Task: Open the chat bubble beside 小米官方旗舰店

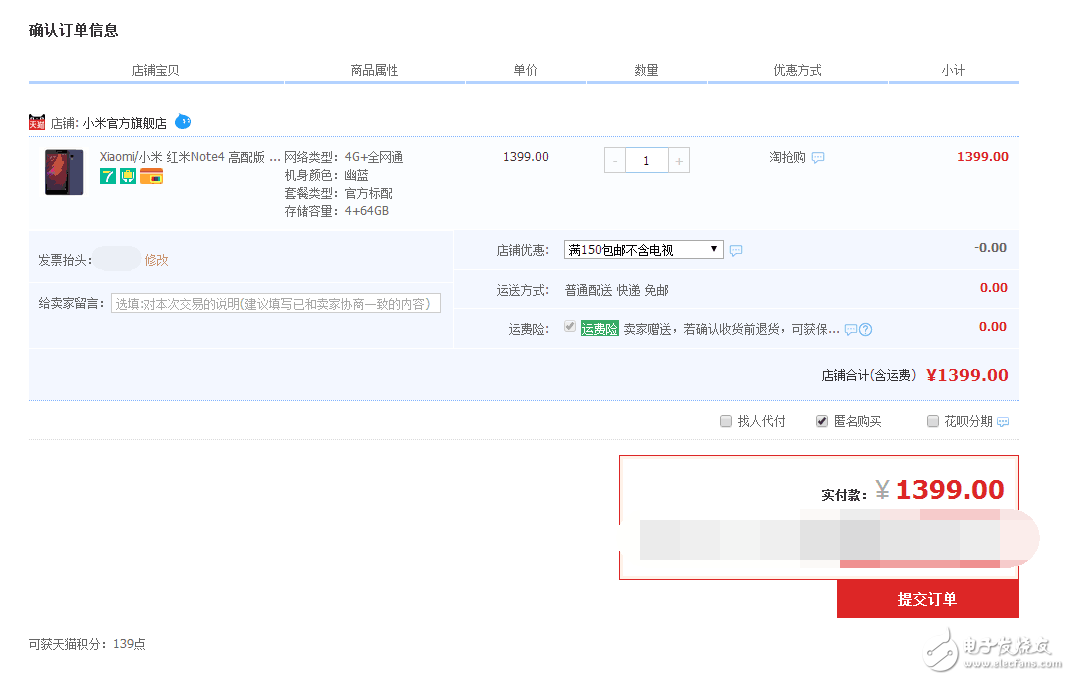Action: pos(183,121)
